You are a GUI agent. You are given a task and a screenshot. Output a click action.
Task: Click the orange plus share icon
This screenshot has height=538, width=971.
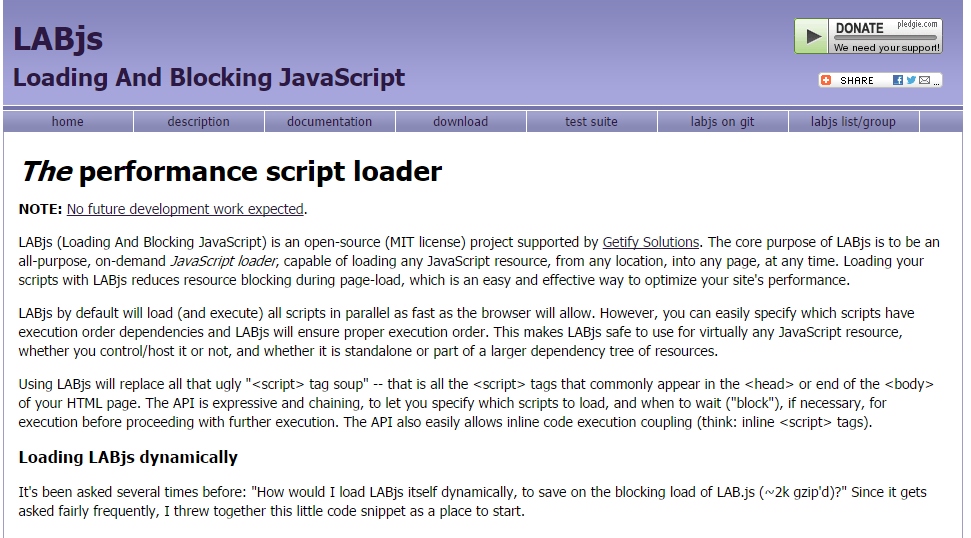pyautogui.click(x=826, y=80)
